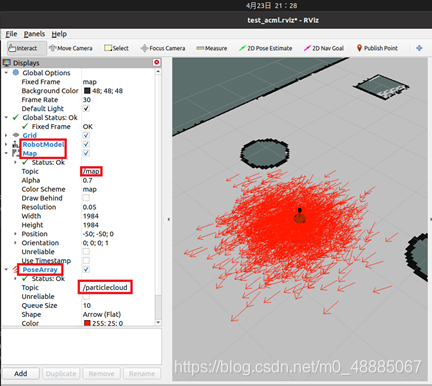Image resolution: width=432 pixels, height=386 pixels.
Task: Pick the Measure tool
Action: [x=212, y=48]
